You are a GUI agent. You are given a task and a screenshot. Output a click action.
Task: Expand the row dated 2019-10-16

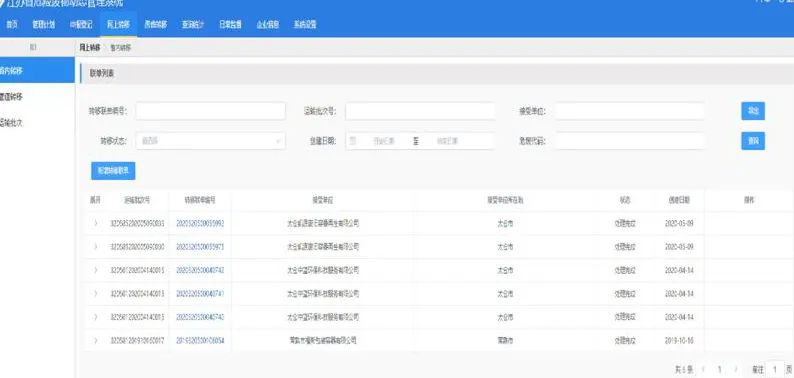[x=95, y=341]
